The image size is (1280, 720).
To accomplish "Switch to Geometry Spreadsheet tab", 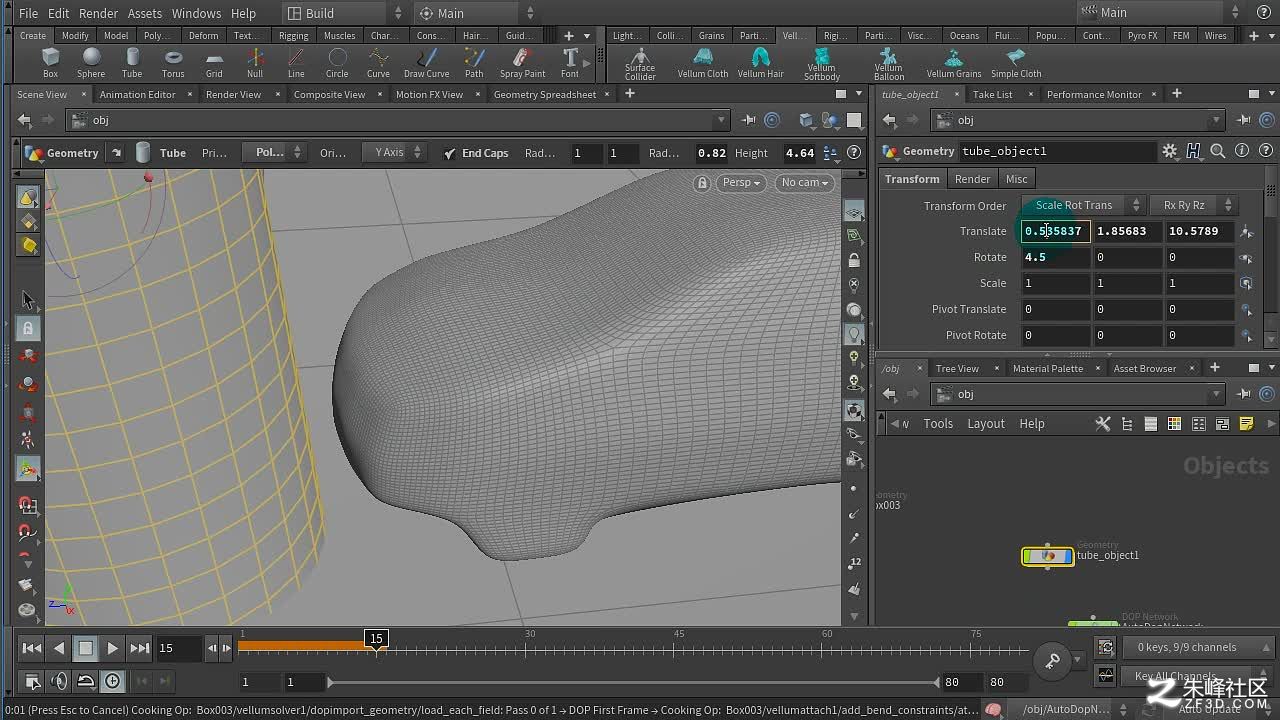I will 545,94.
